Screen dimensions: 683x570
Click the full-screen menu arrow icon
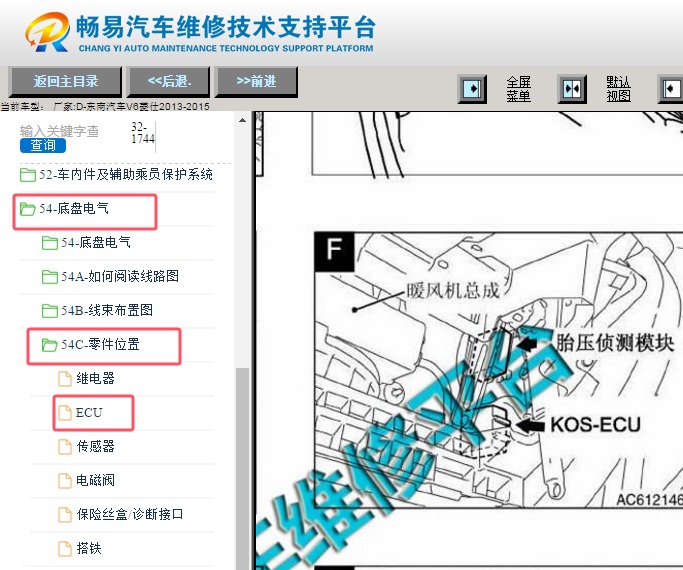[x=472, y=89]
